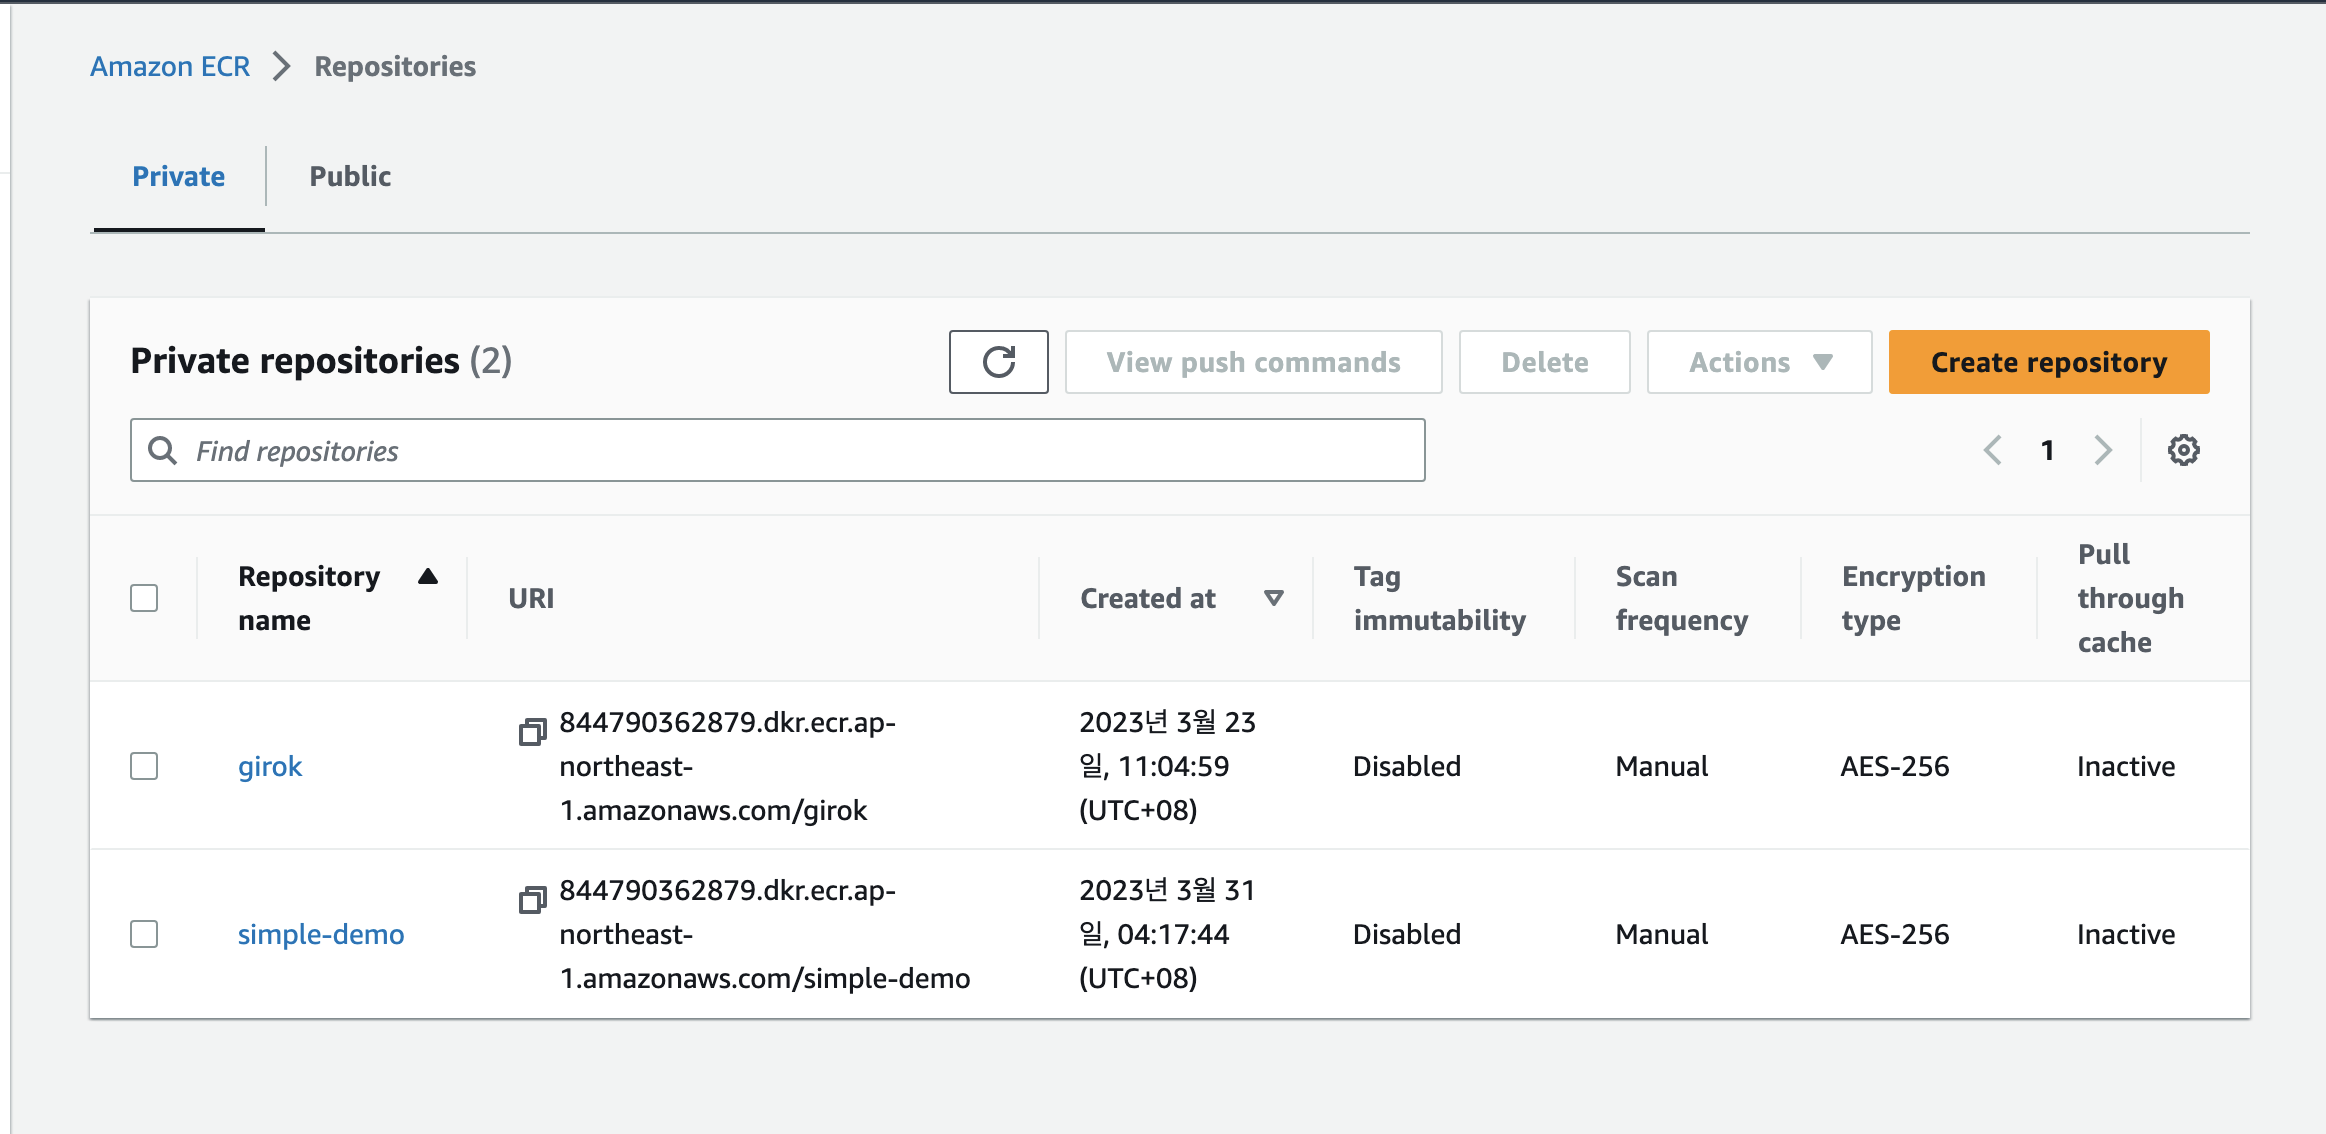
Task: Click the breadcrumb separator chevron
Action: 282,67
